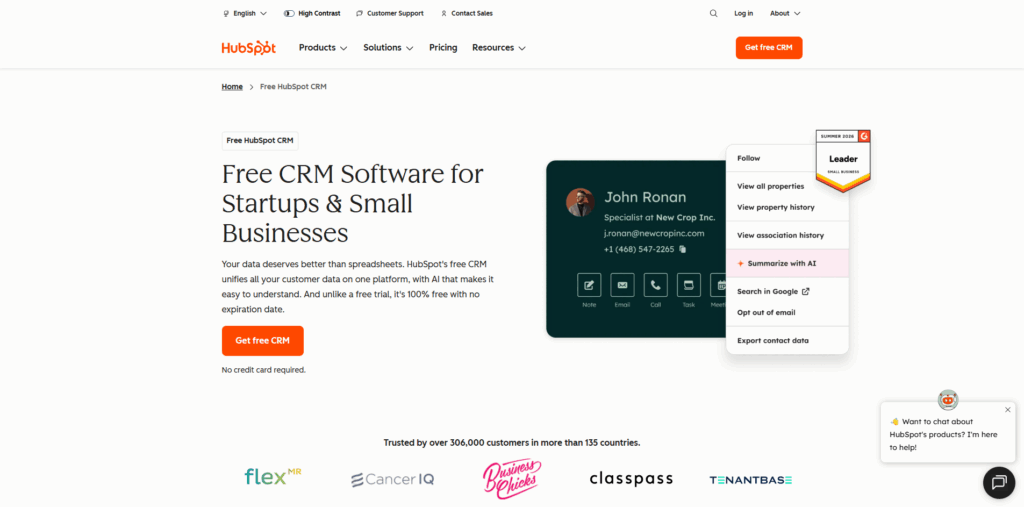This screenshot has height=507, width=1024.
Task: Choose Summarize with AI
Action: pos(787,263)
